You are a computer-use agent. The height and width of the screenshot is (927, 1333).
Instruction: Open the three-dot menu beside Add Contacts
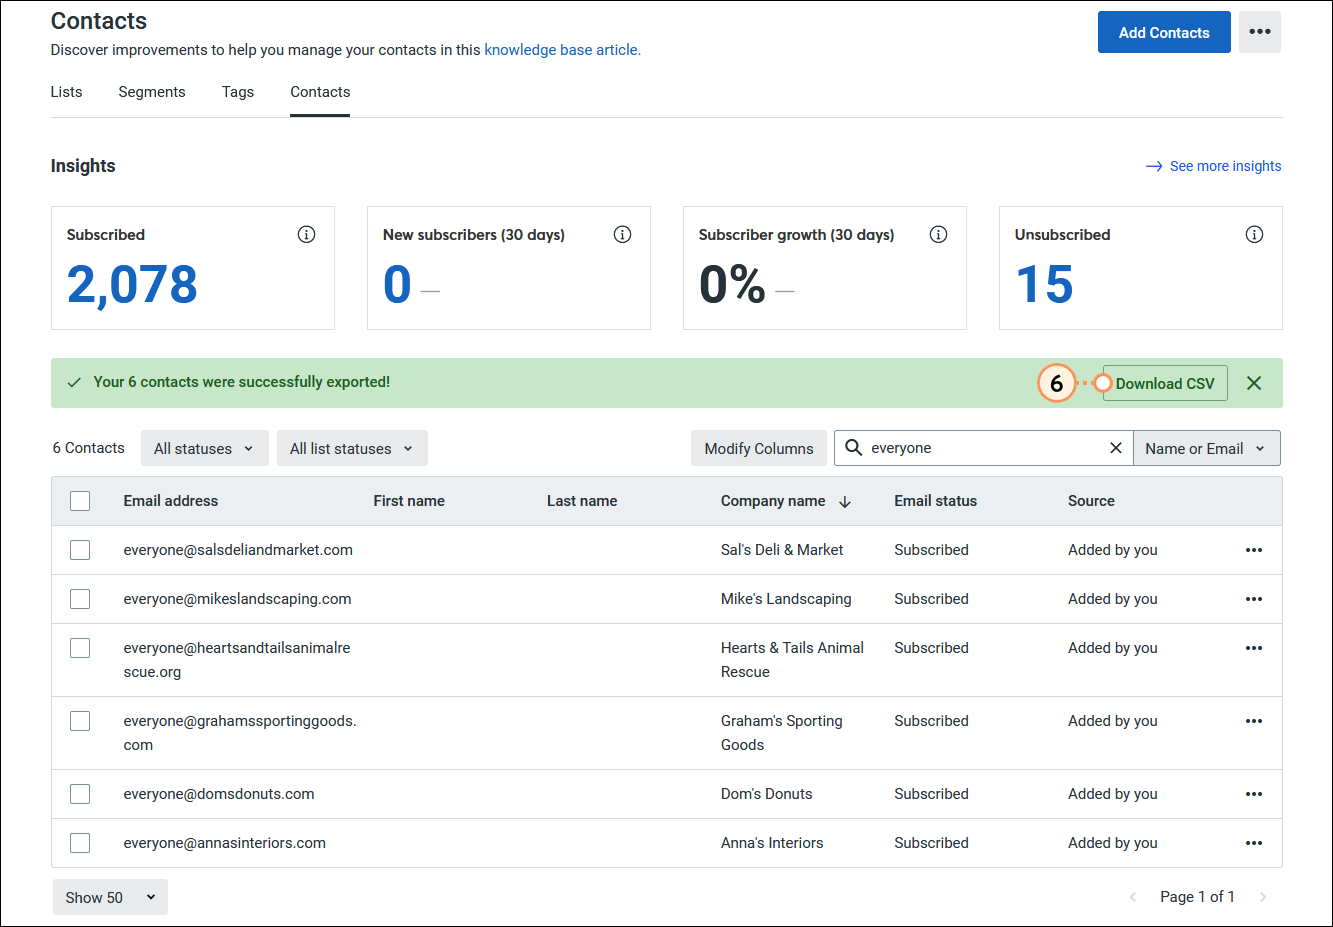pyautogui.click(x=1260, y=32)
